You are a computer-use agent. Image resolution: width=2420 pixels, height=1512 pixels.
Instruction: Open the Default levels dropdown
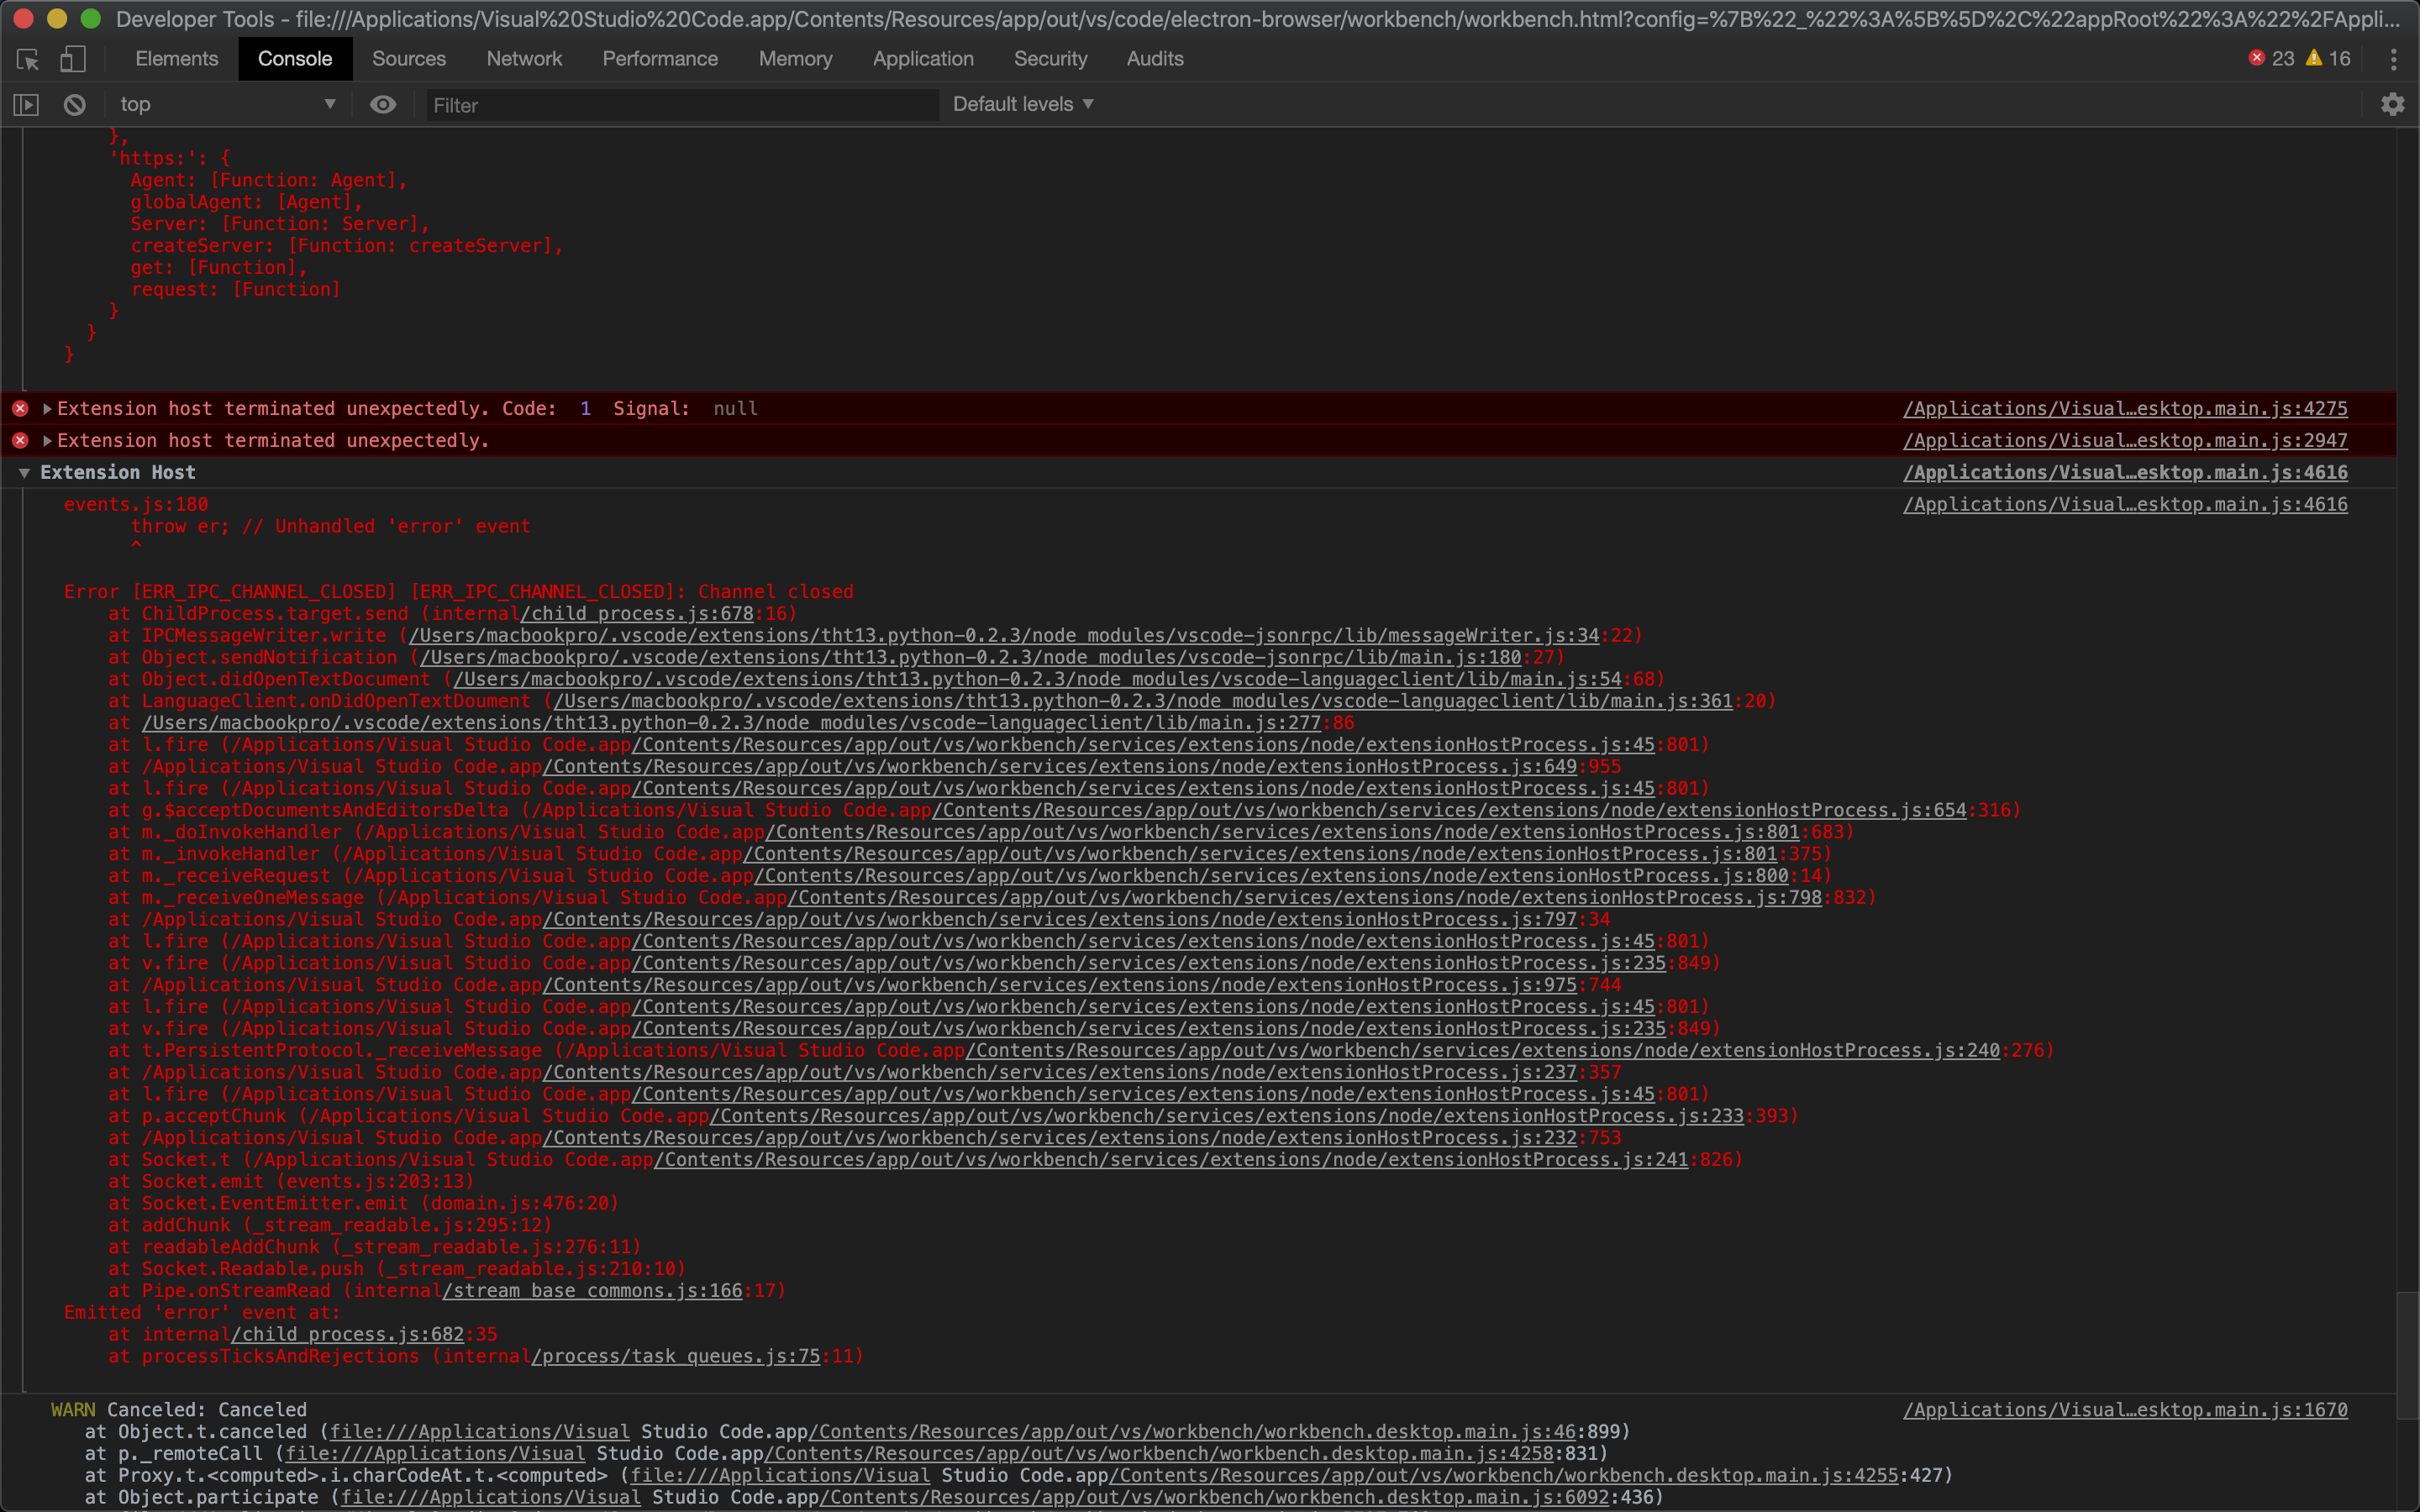coord(1022,103)
